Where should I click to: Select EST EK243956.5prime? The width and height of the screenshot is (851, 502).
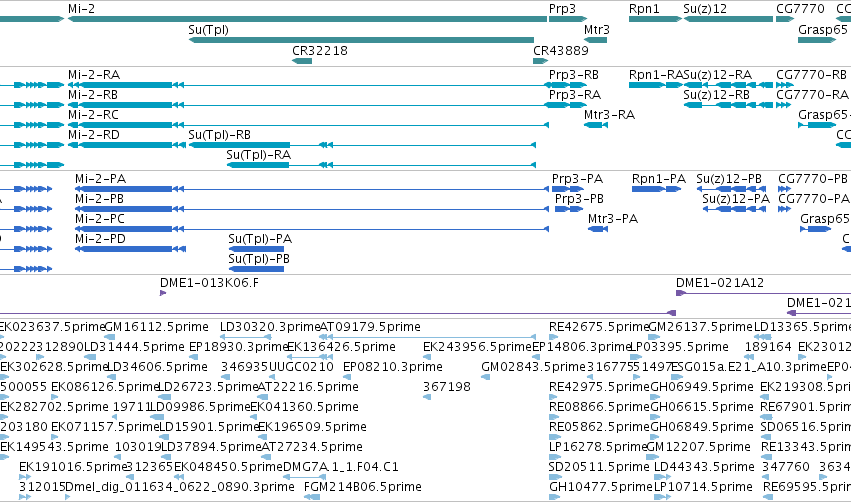[427, 358]
